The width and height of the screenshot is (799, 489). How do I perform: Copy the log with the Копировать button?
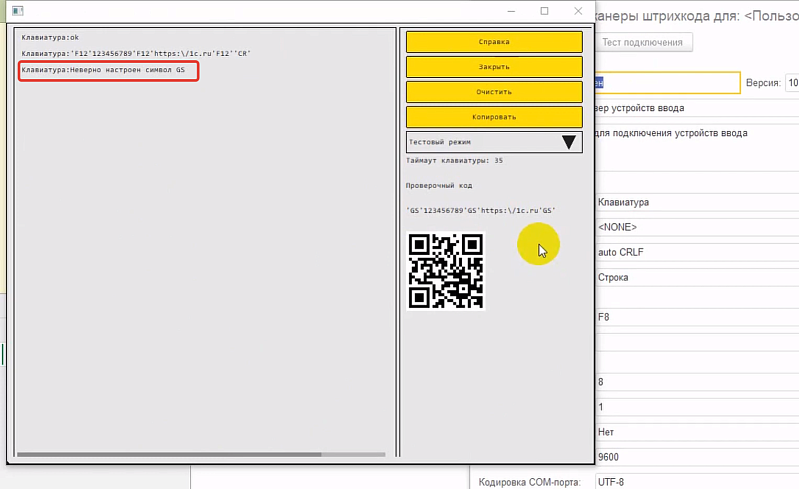(x=494, y=117)
